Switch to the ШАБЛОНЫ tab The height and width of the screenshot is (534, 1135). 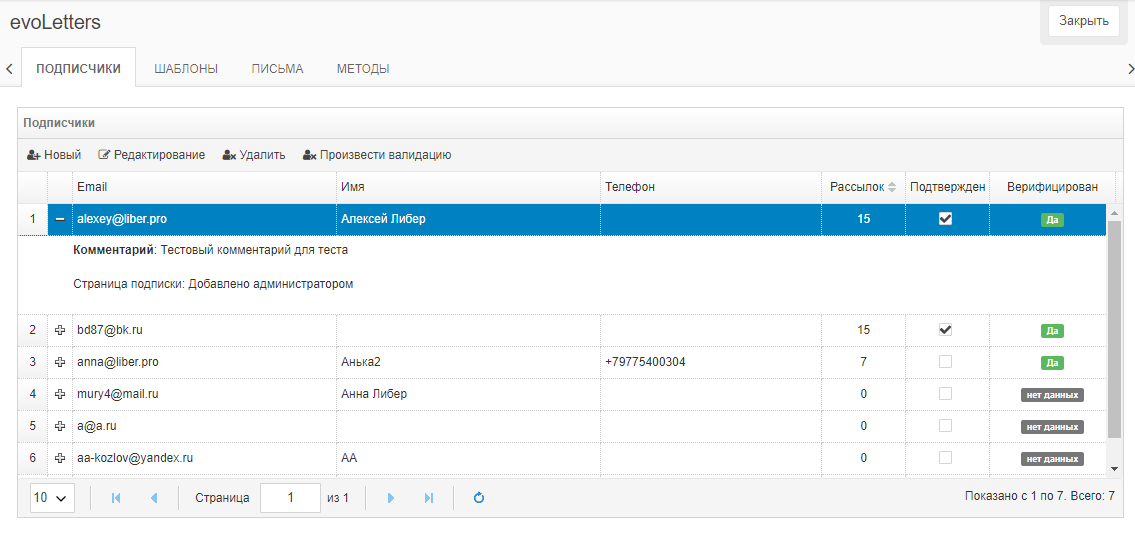click(x=186, y=69)
